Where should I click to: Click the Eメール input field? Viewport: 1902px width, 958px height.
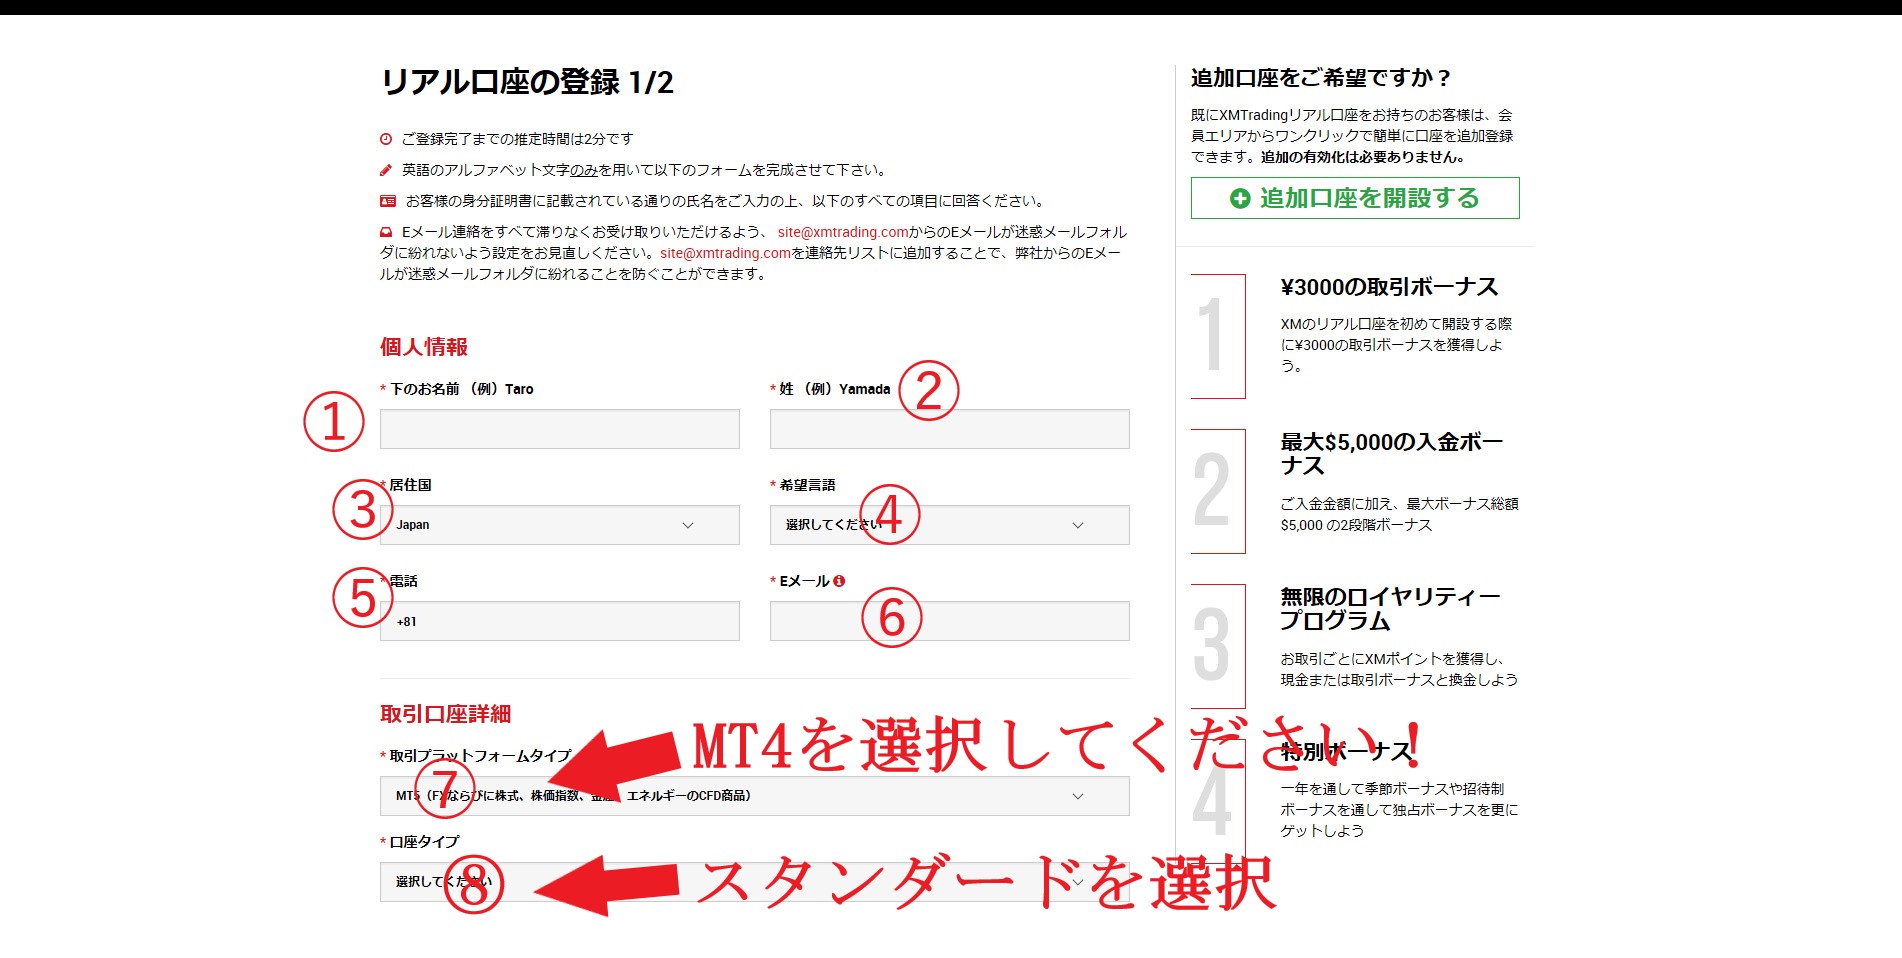(949, 621)
